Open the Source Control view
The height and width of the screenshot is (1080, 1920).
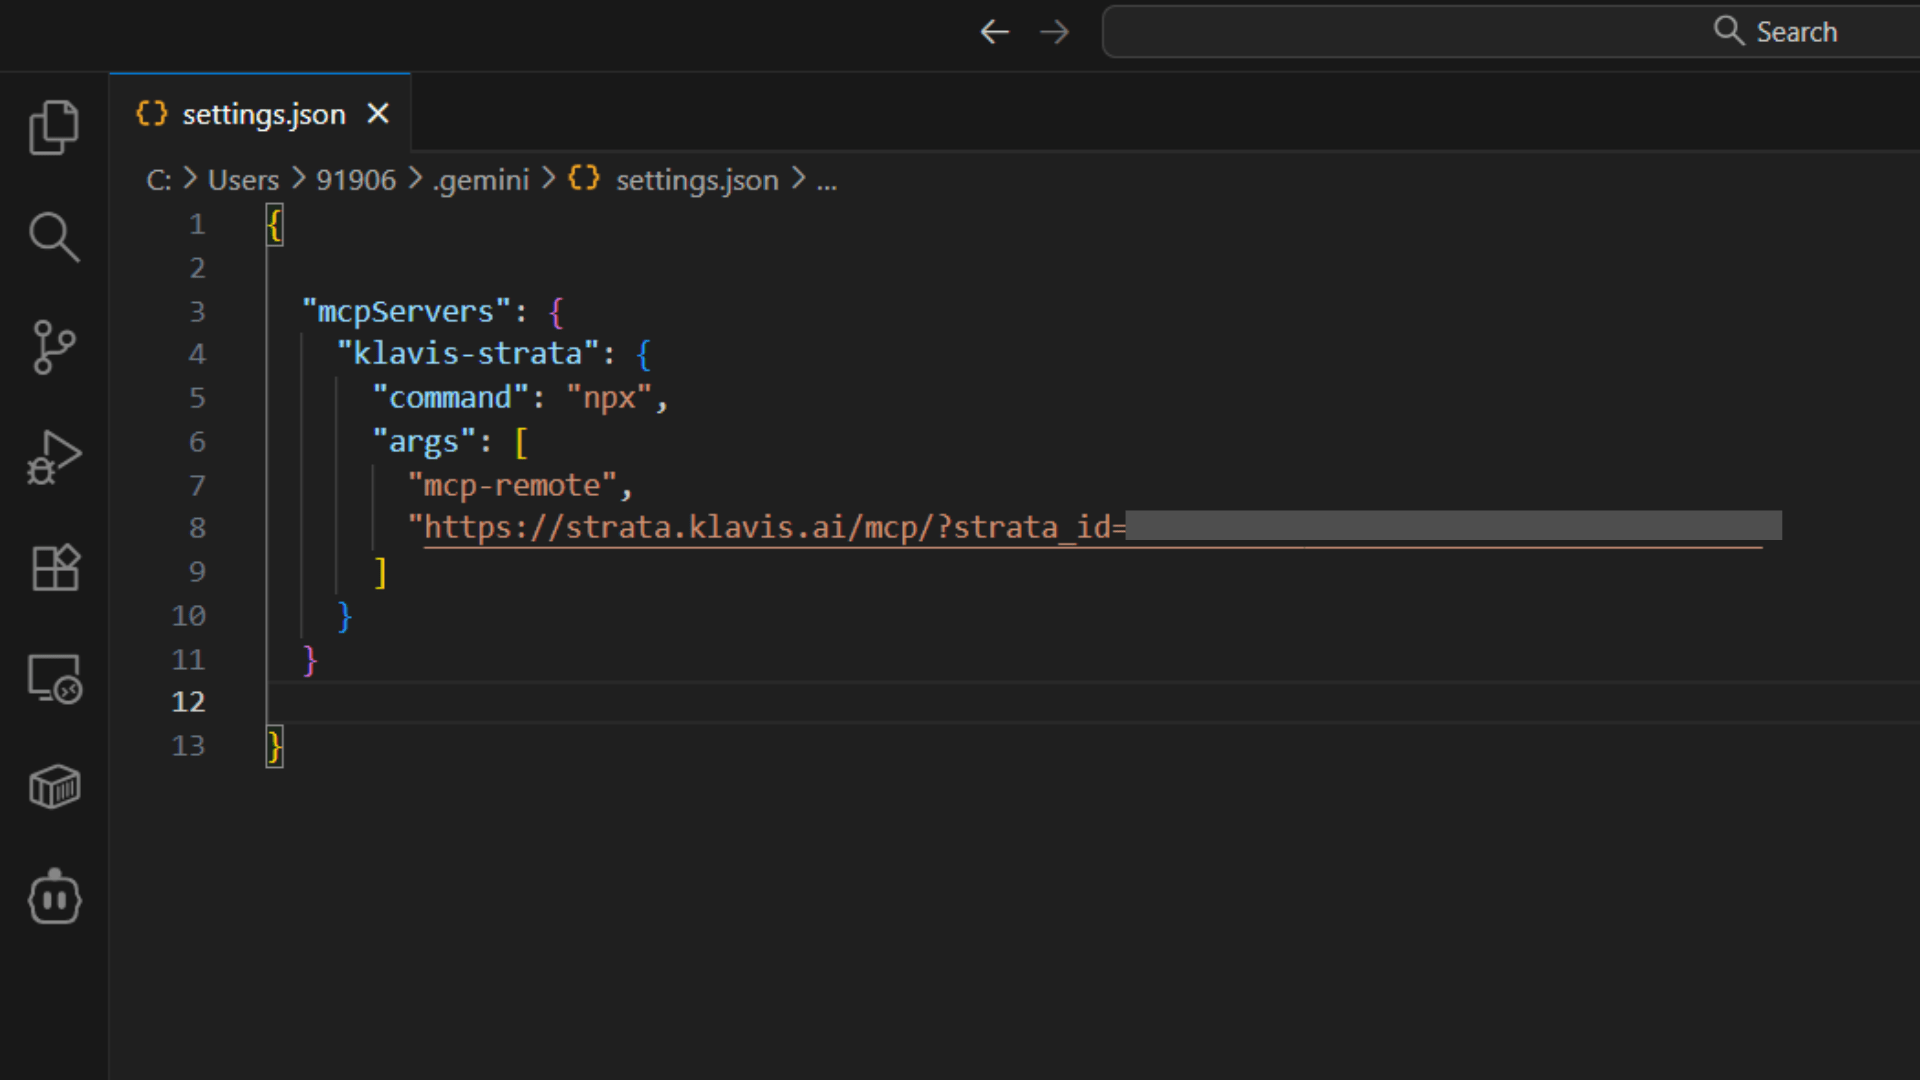54,347
